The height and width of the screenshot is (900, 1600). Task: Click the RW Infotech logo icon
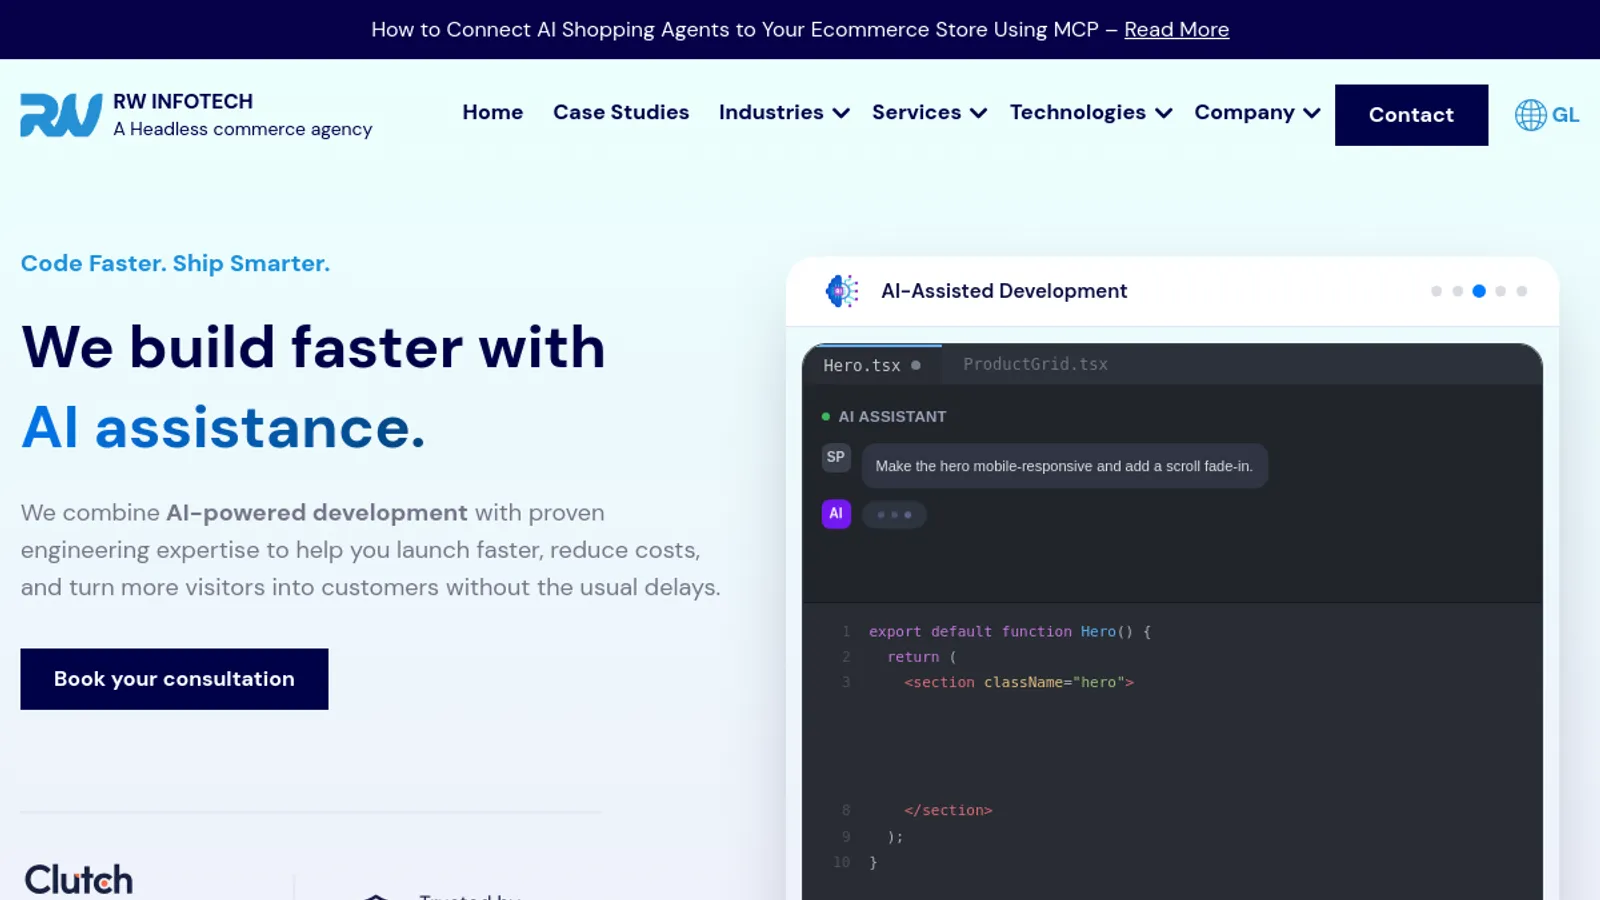coord(61,115)
